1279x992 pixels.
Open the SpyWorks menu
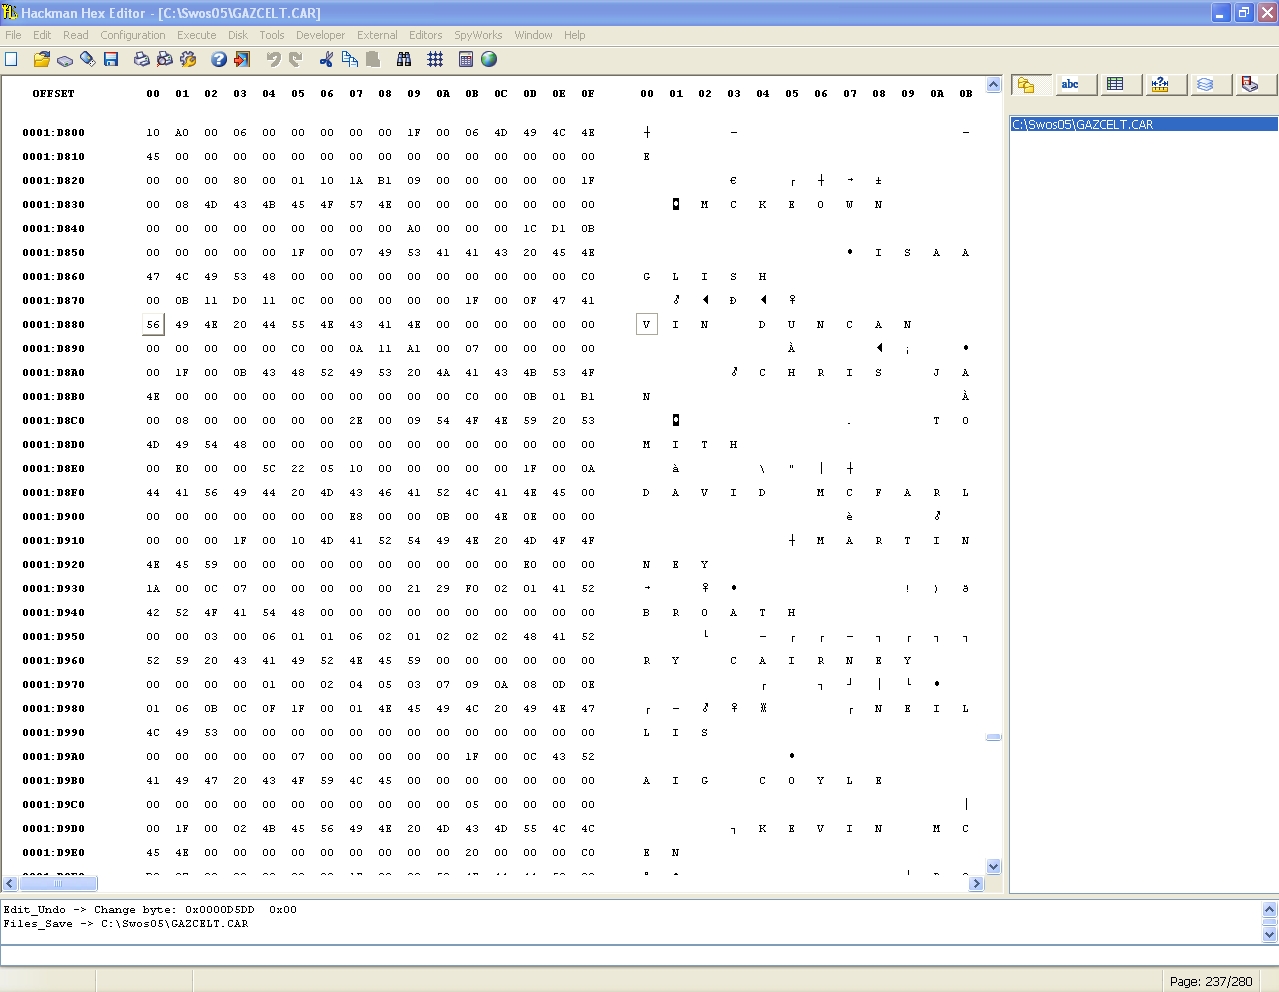tap(478, 35)
